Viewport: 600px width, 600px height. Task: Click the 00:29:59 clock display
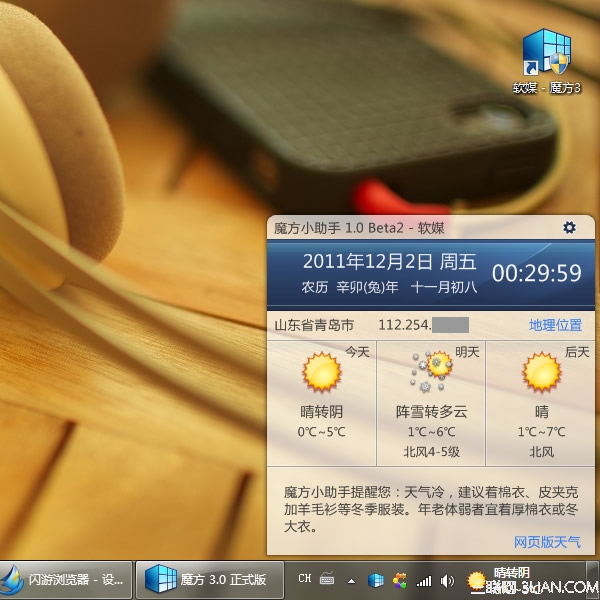536,273
